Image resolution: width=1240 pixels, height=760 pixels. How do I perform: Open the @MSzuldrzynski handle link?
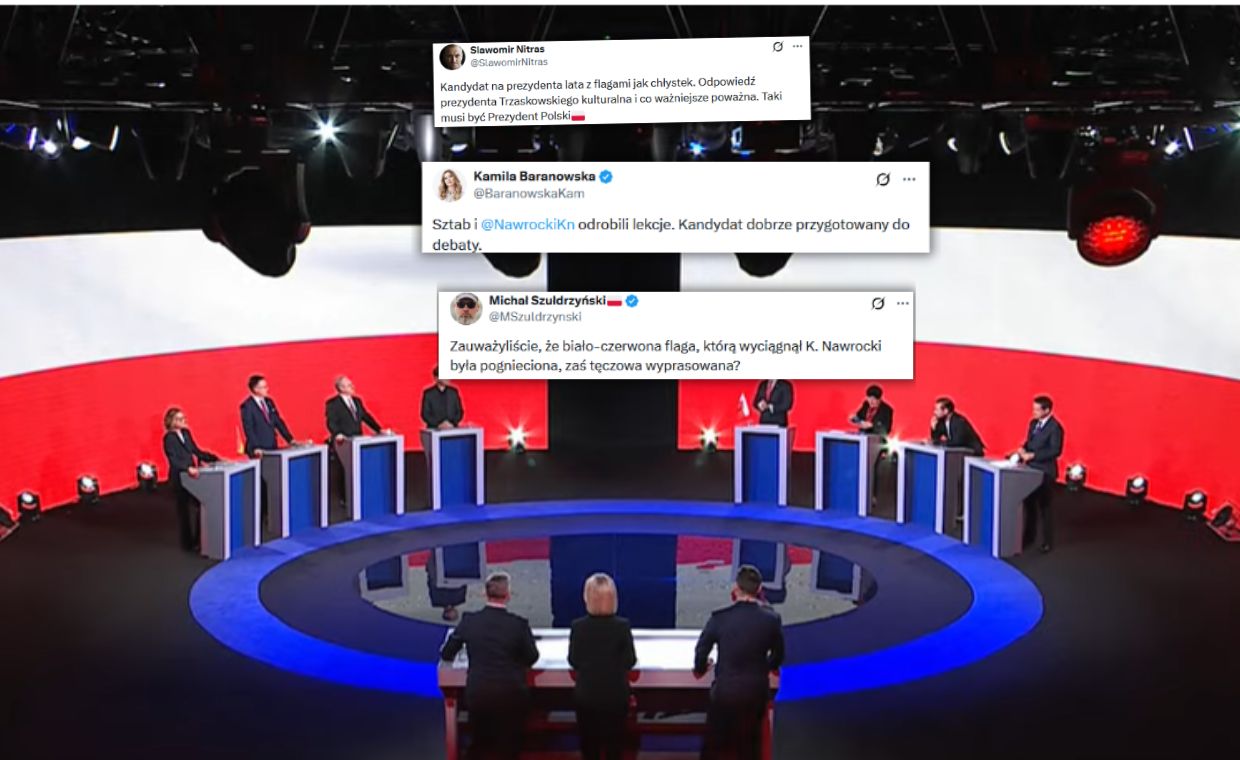tap(535, 317)
